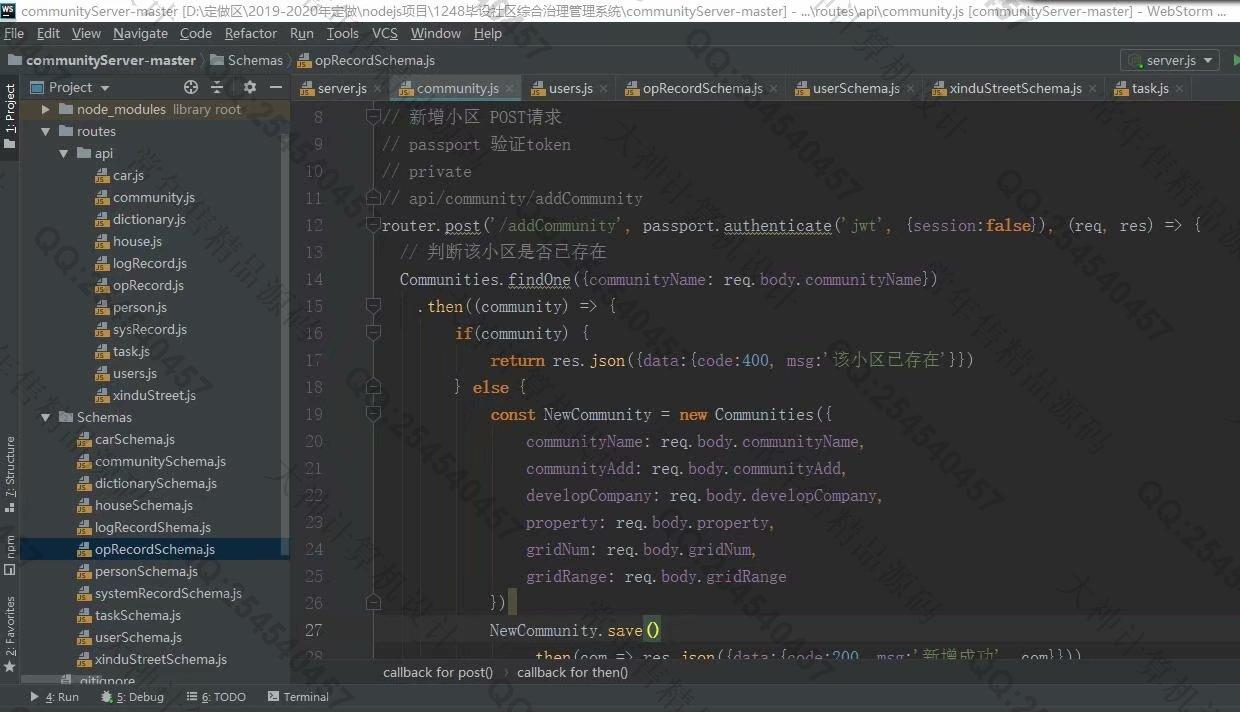The height and width of the screenshot is (712, 1240).
Task: Collapse the api folder
Action: point(63,154)
